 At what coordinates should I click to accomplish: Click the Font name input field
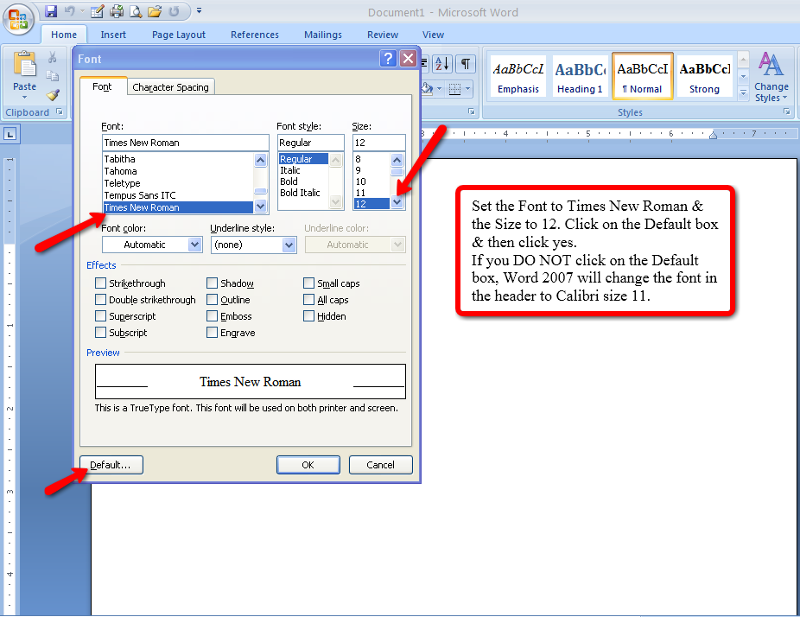coord(185,142)
